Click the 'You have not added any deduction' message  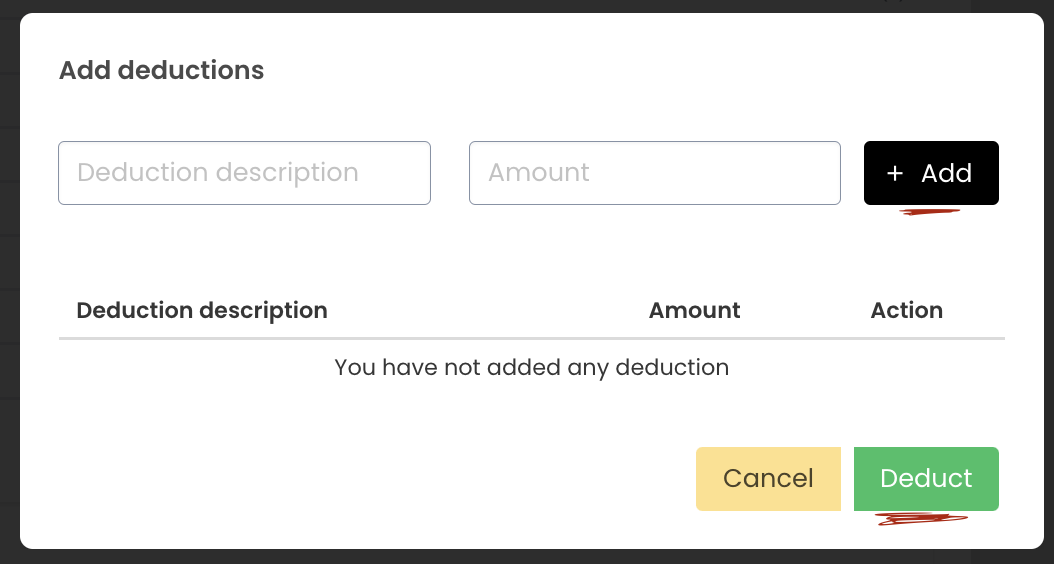[x=531, y=367]
